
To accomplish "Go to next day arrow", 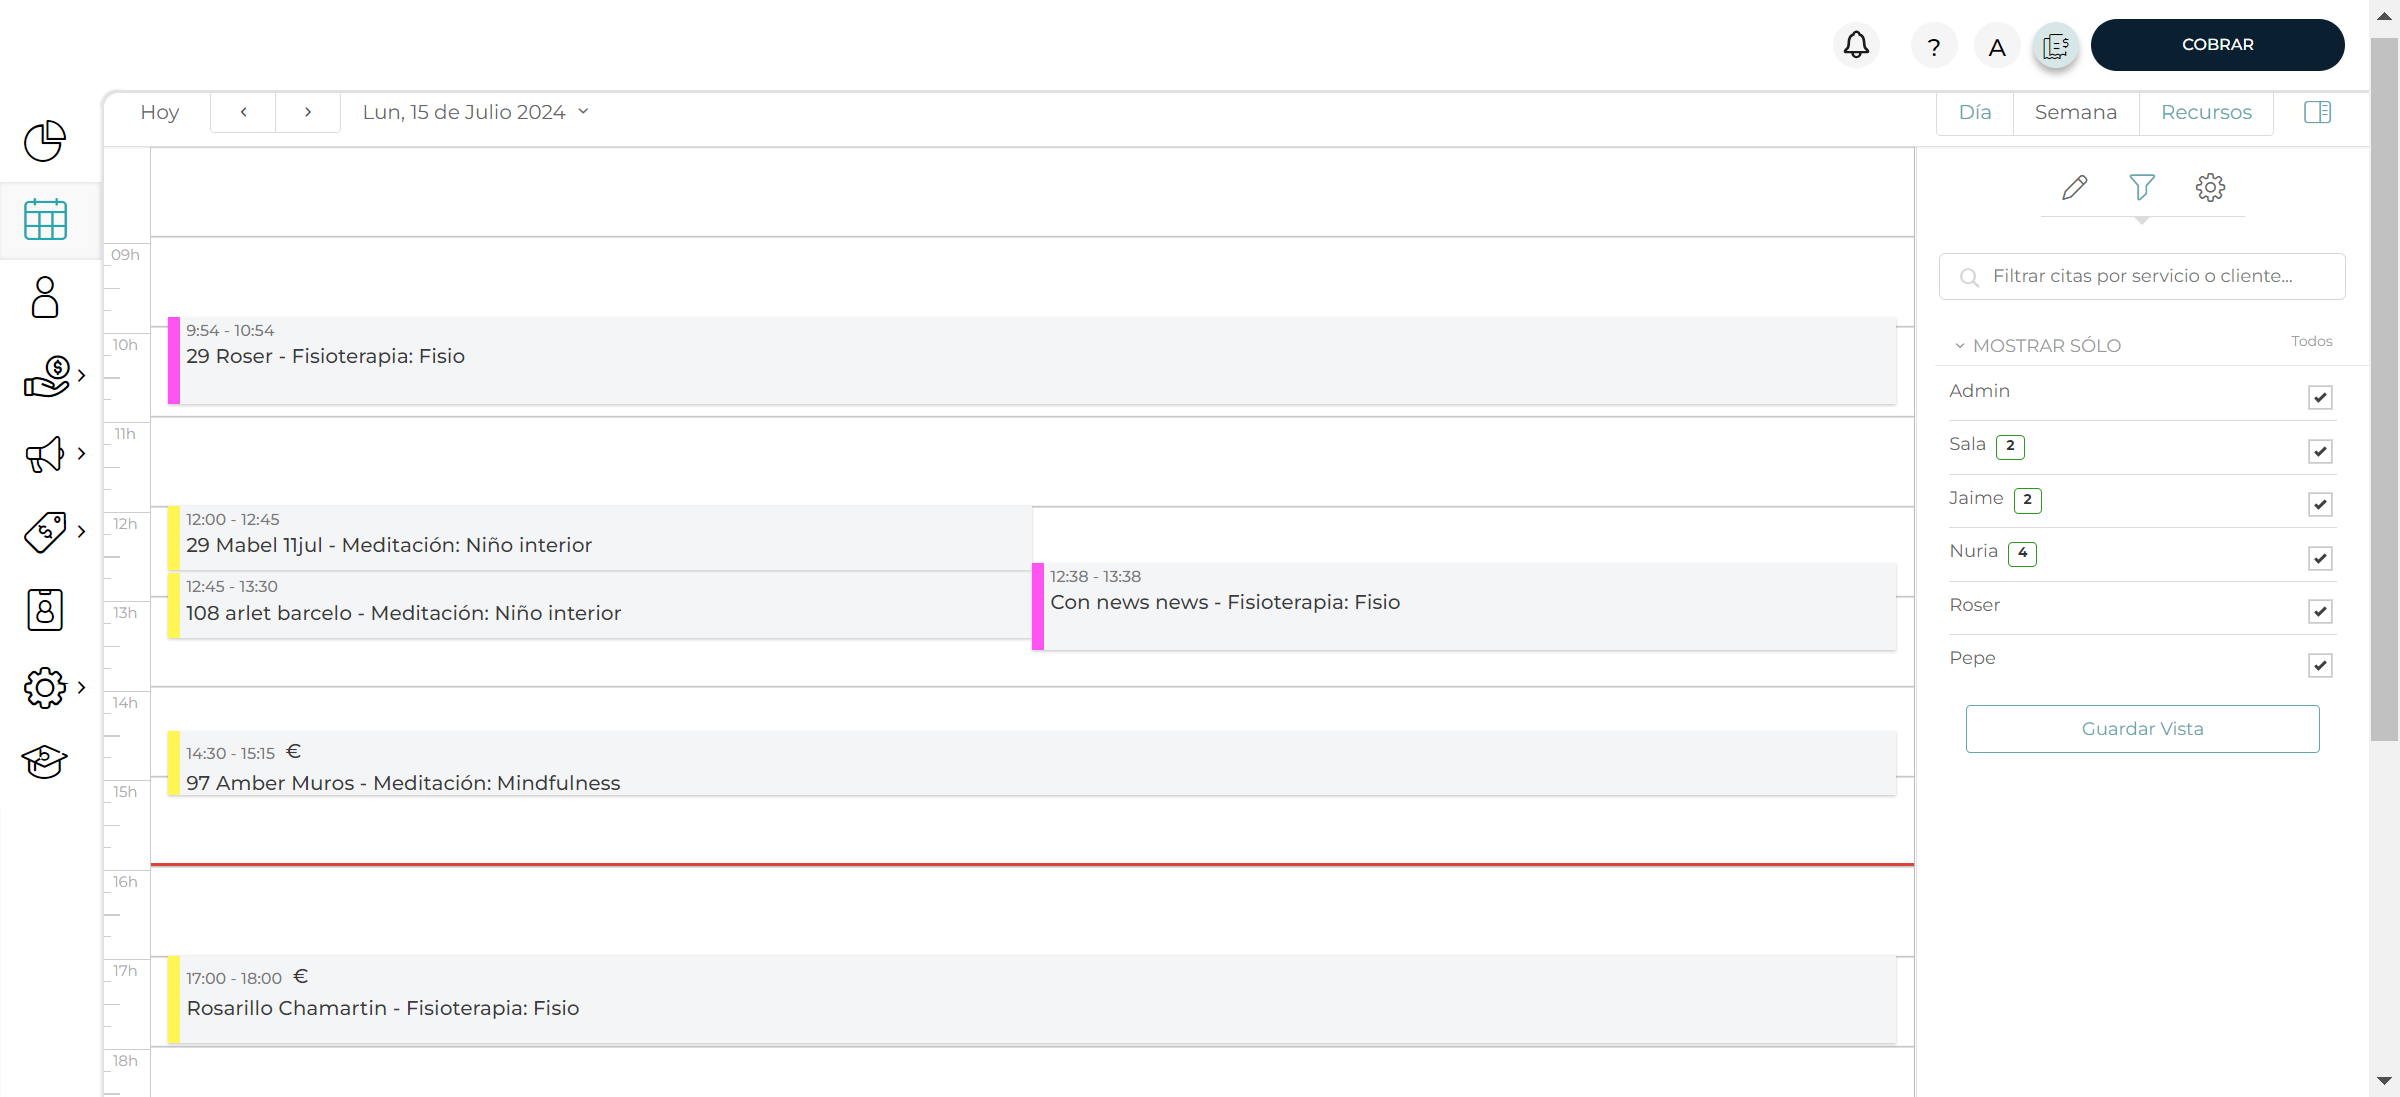I will click(x=308, y=112).
